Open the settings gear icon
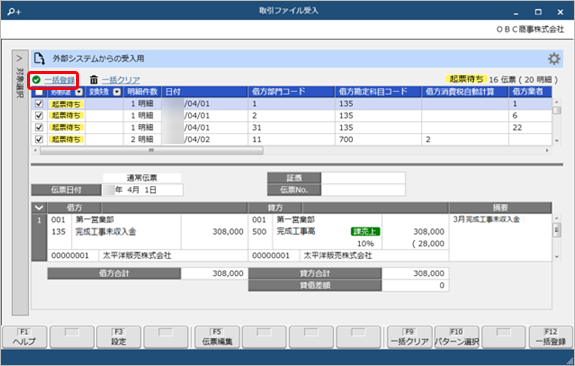Viewport: 575px width, 366px height. [x=554, y=59]
